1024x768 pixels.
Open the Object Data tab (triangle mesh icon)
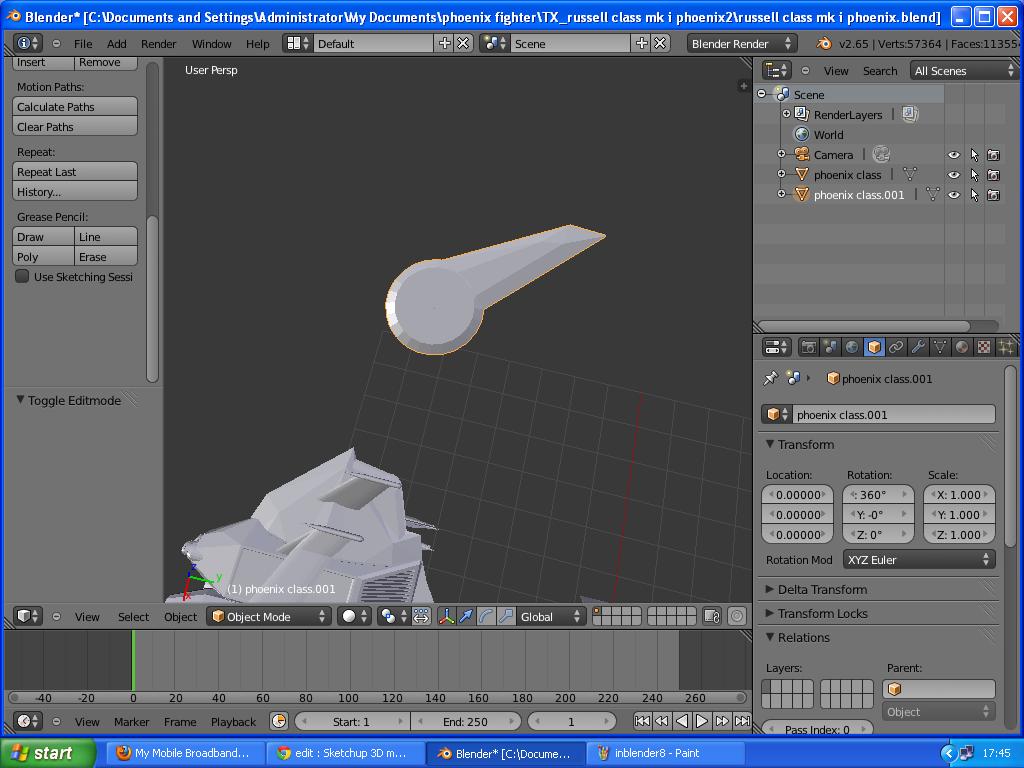click(x=939, y=347)
